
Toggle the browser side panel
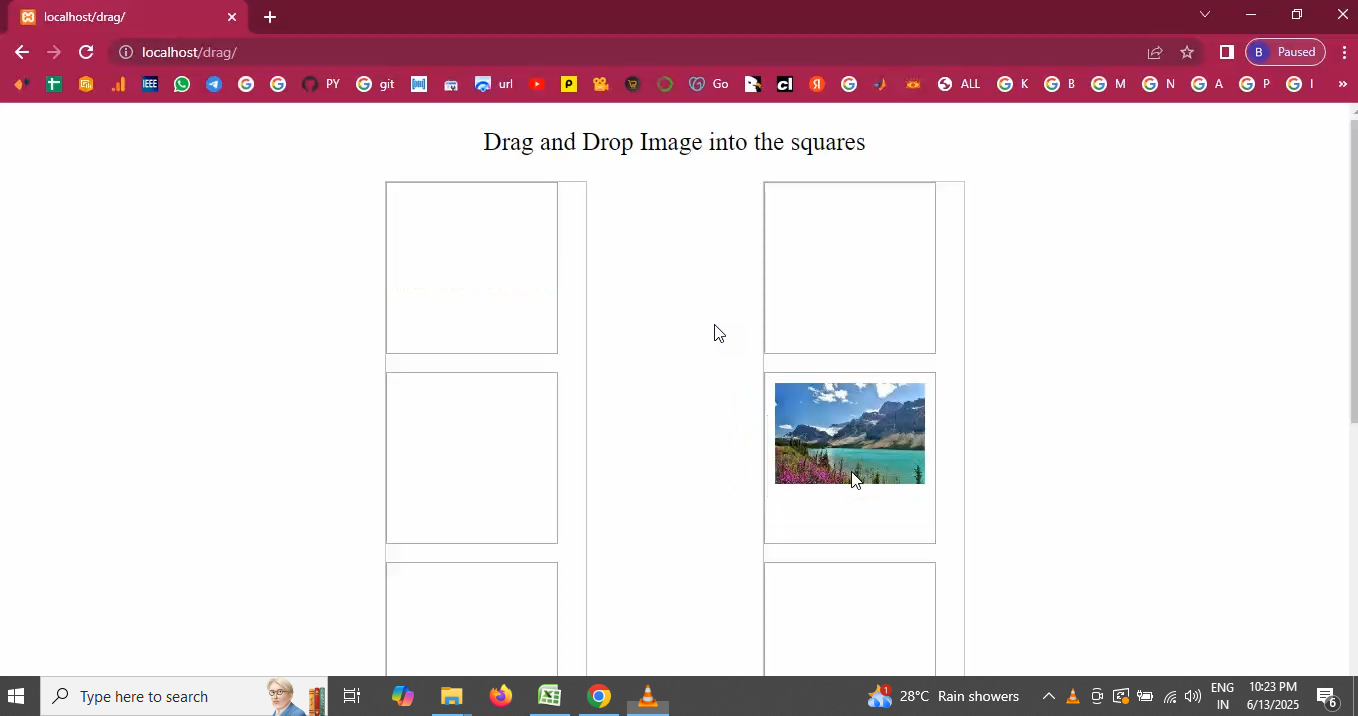[x=1226, y=52]
